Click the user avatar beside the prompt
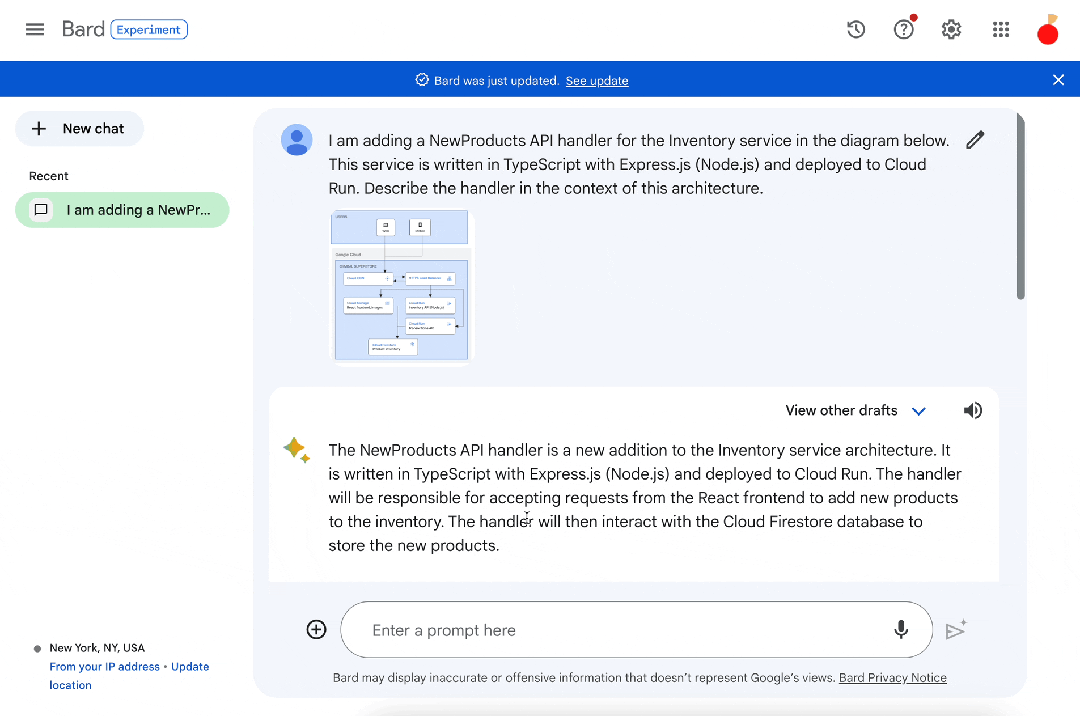The width and height of the screenshot is (1080, 716). [297, 140]
